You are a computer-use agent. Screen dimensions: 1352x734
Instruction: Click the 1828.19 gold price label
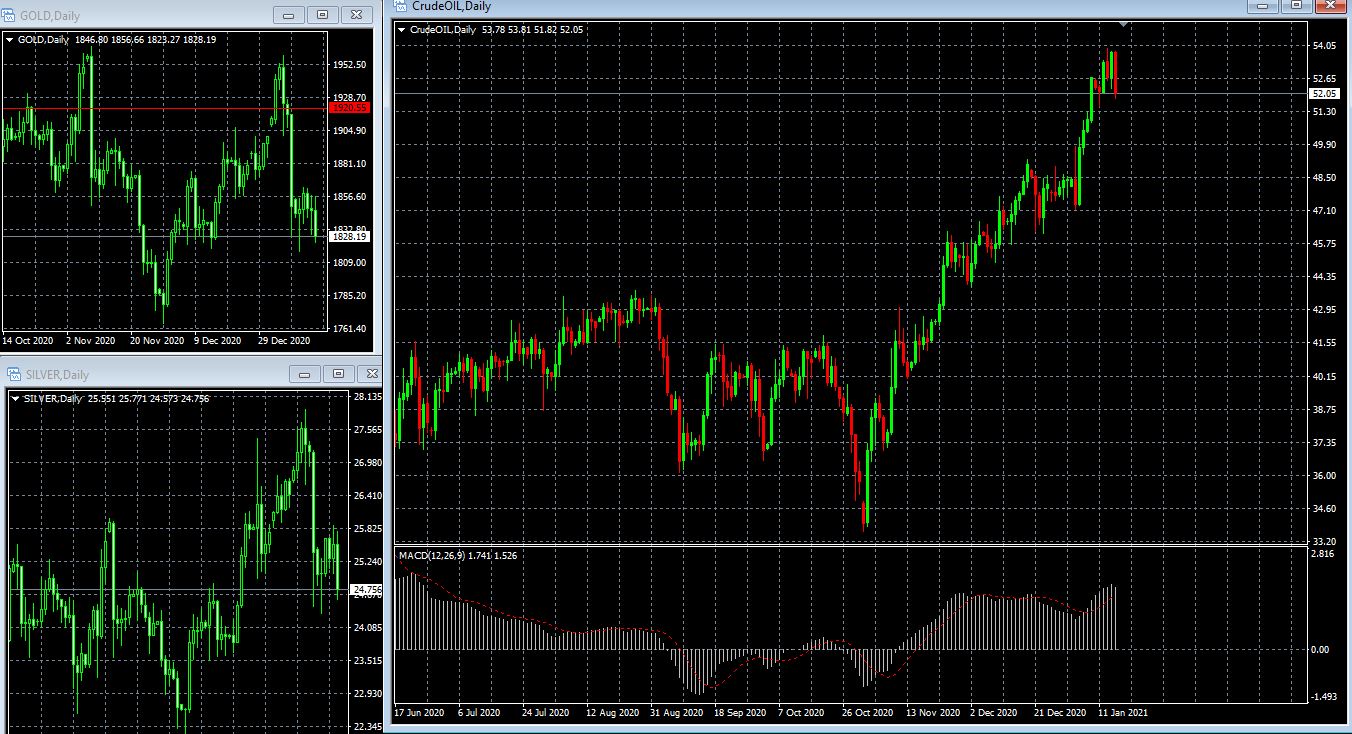tap(349, 236)
